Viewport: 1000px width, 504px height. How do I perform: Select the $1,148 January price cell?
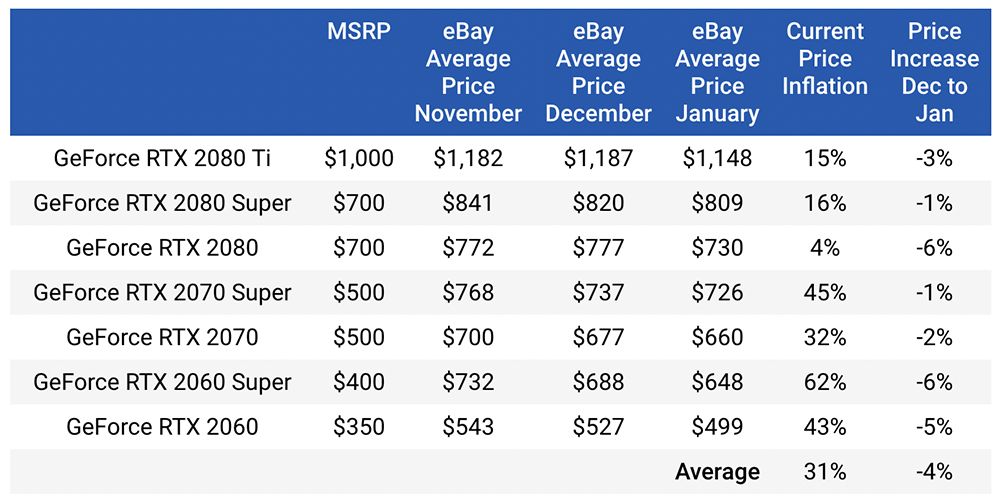pos(717,158)
